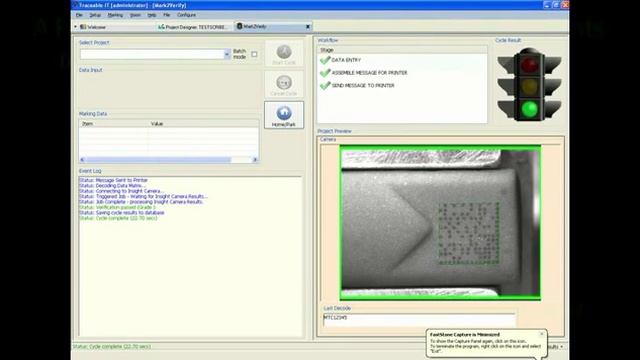This screenshot has width=640, height=360.
Task: Toggle the Batch mode checkbox
Action: [254, 54]
